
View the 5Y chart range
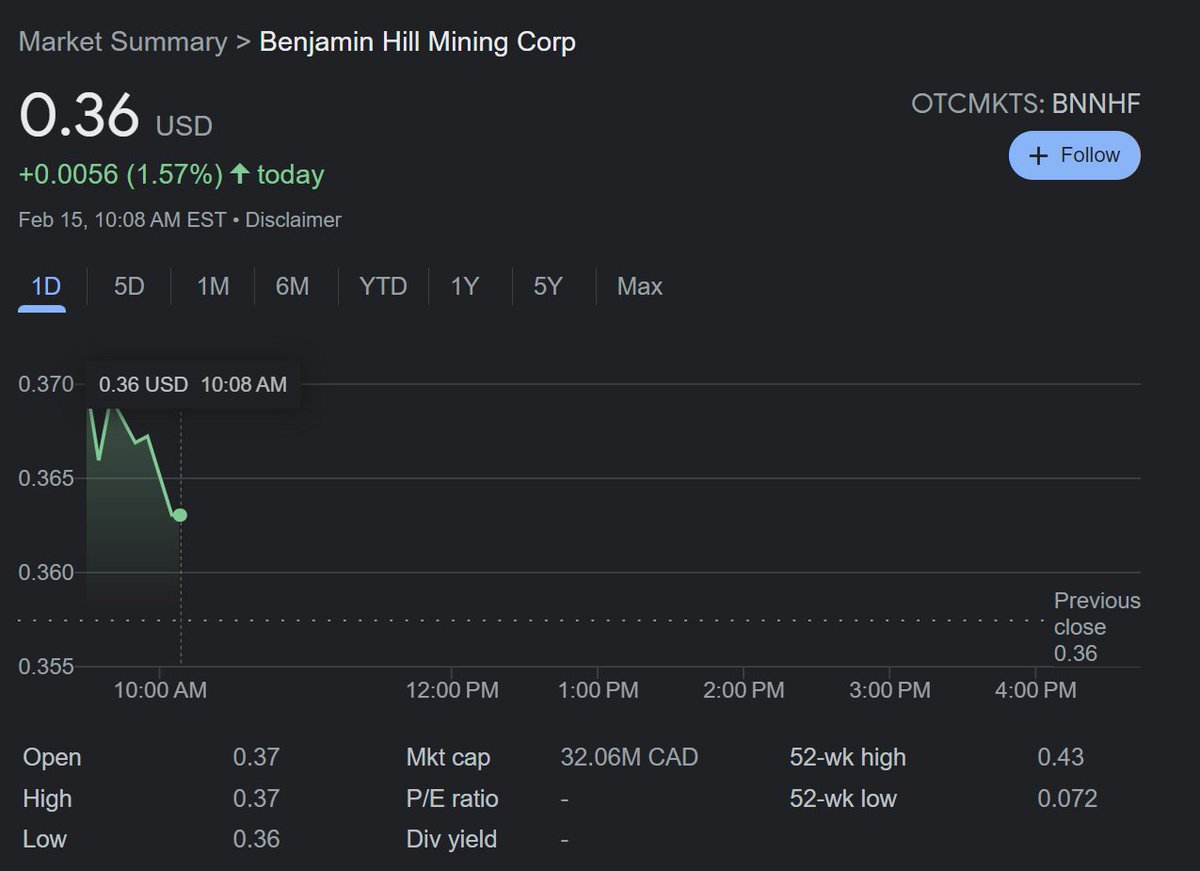click(x=548, y=287)
